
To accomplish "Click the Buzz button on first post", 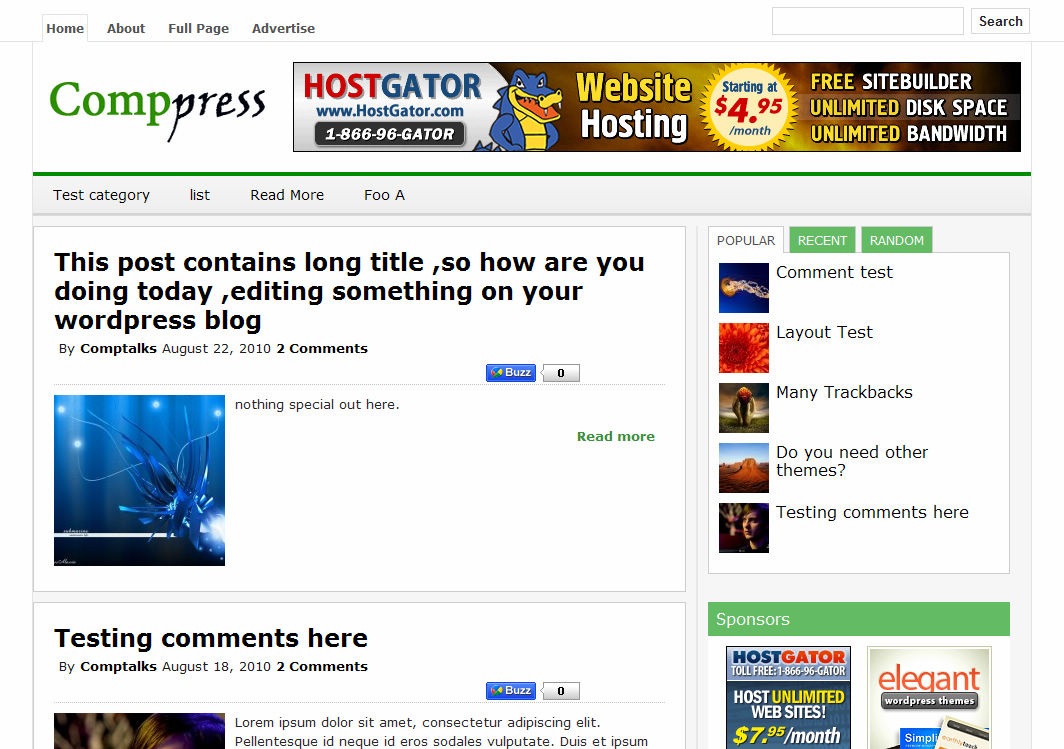I will 511,372.
